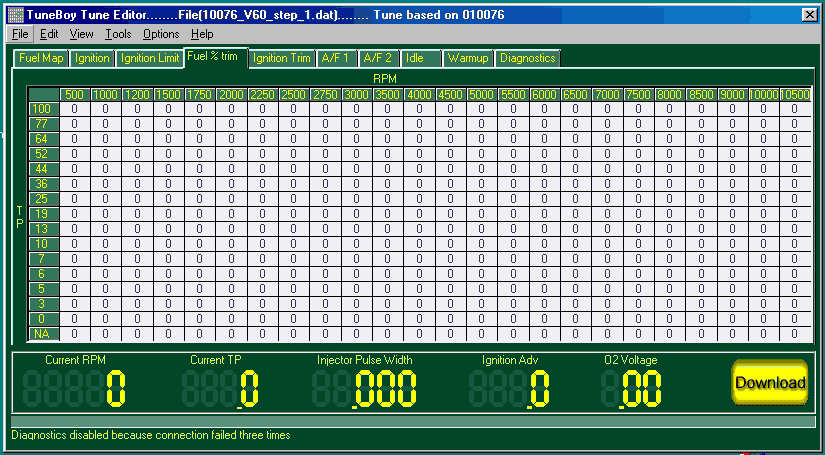Open the A/F 2 tab
825x455 pixels.
(x=379, y=58)
